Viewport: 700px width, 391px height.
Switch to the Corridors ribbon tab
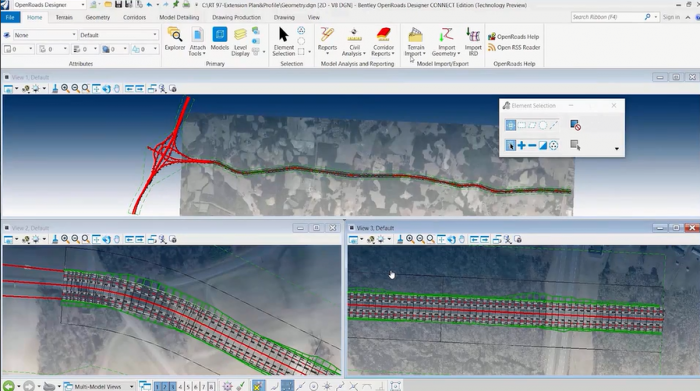click(x=134, y=17)
